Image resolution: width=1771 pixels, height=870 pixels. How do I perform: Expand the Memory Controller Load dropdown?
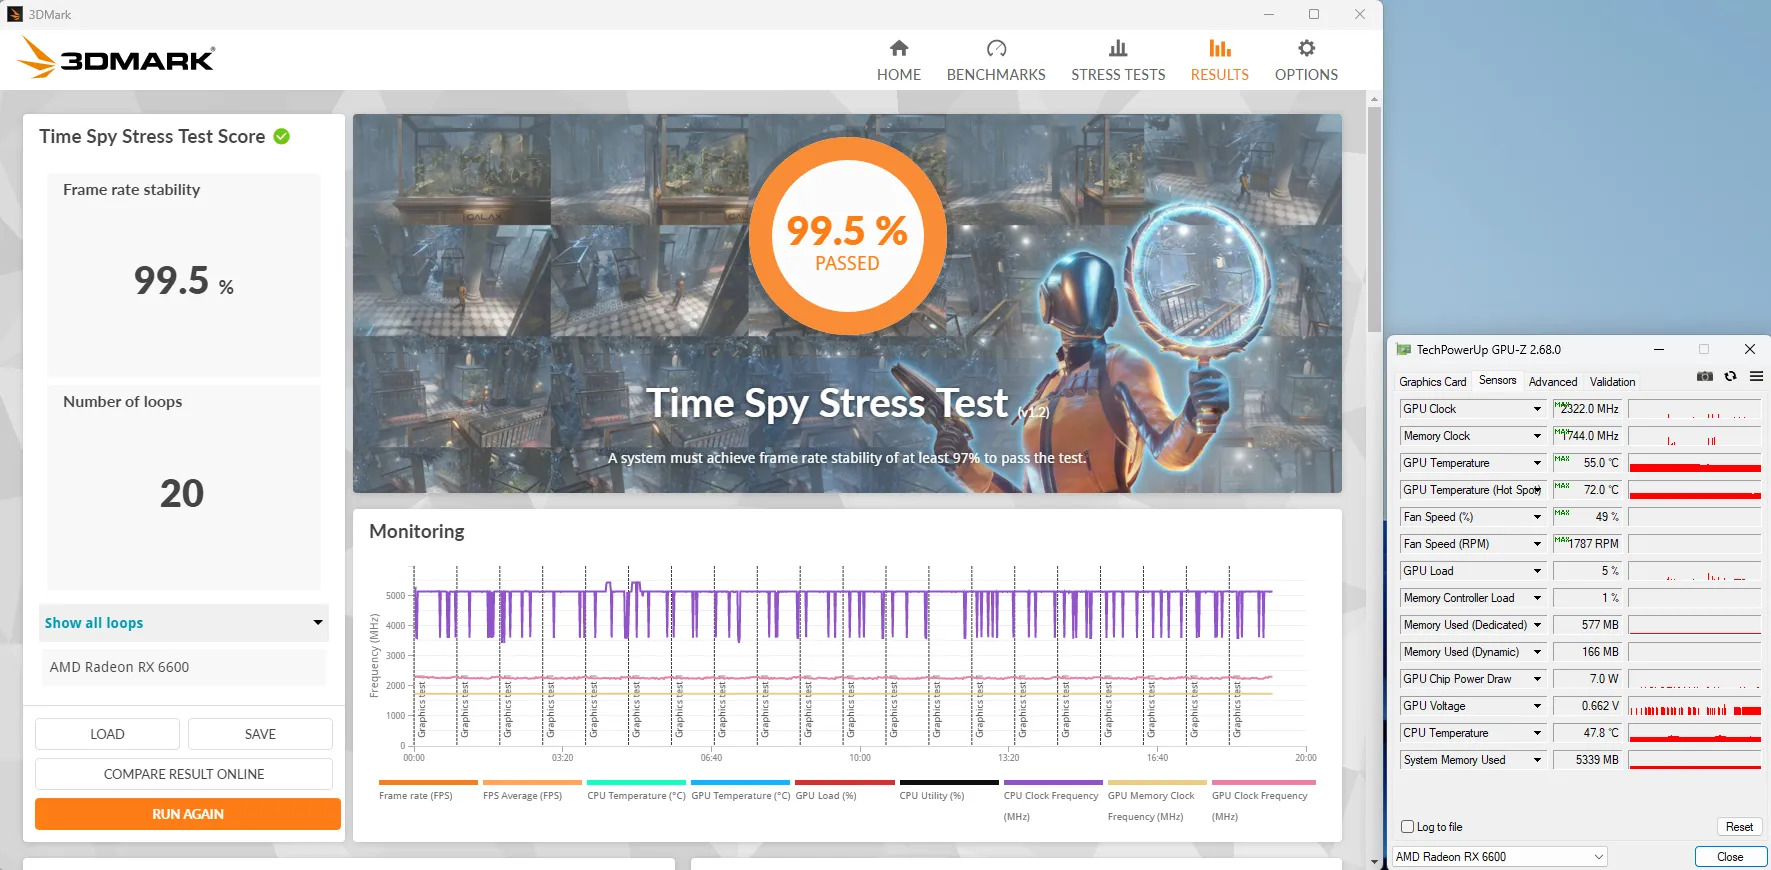click(1537, 598)
